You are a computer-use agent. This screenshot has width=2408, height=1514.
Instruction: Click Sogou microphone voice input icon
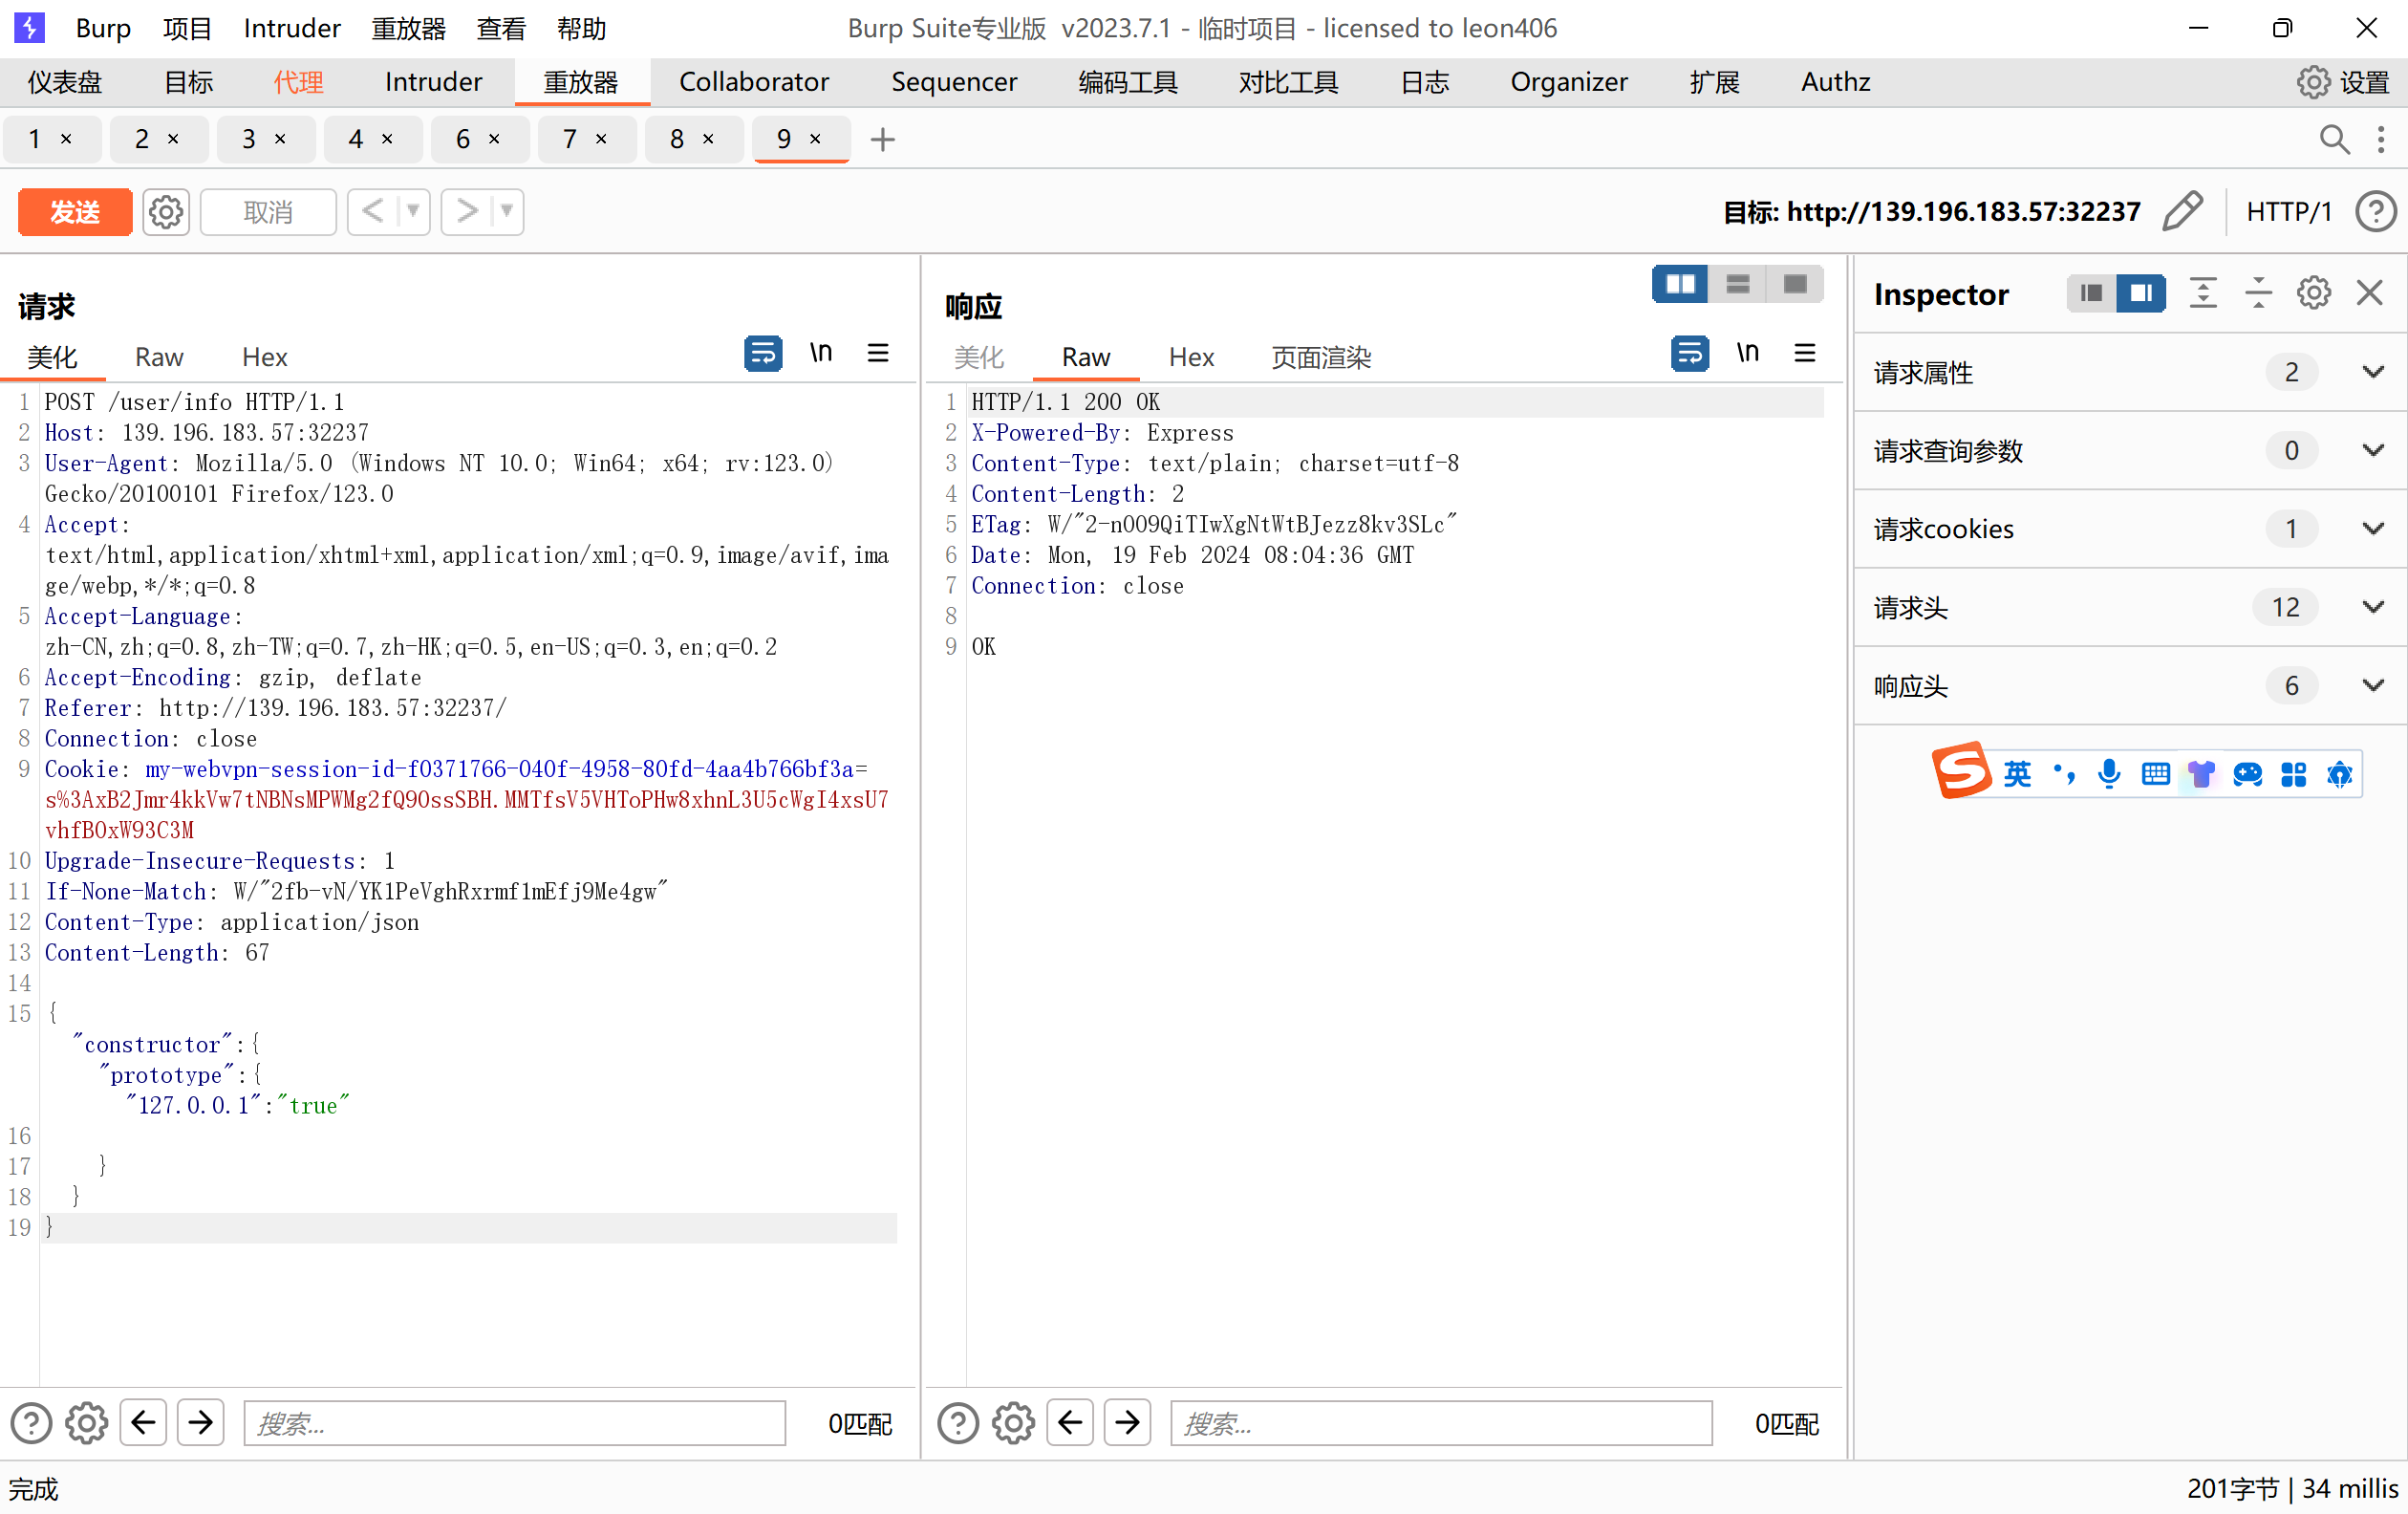tap(2109, 774)
